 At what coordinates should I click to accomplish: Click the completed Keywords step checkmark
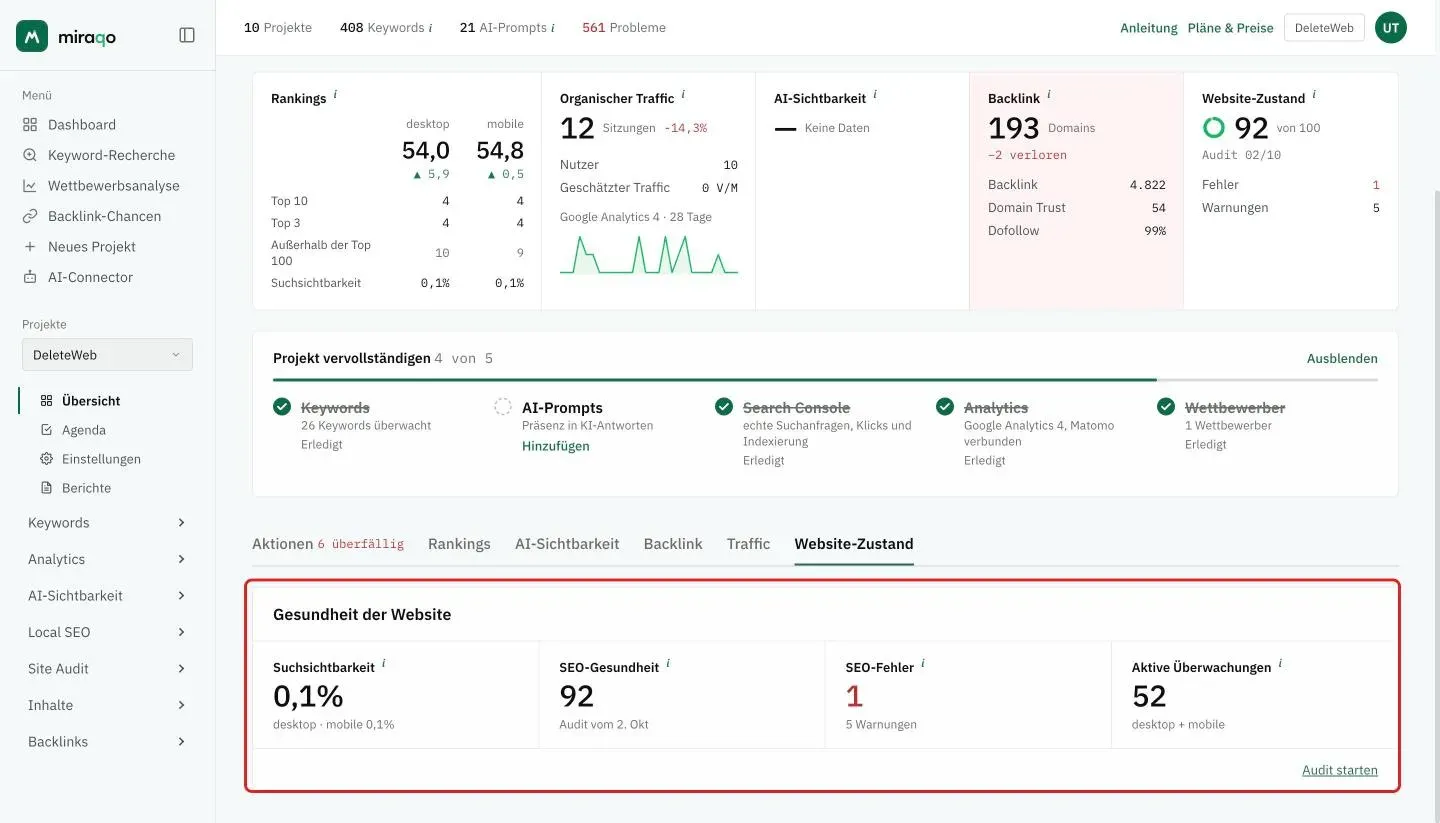coord(282,407)
